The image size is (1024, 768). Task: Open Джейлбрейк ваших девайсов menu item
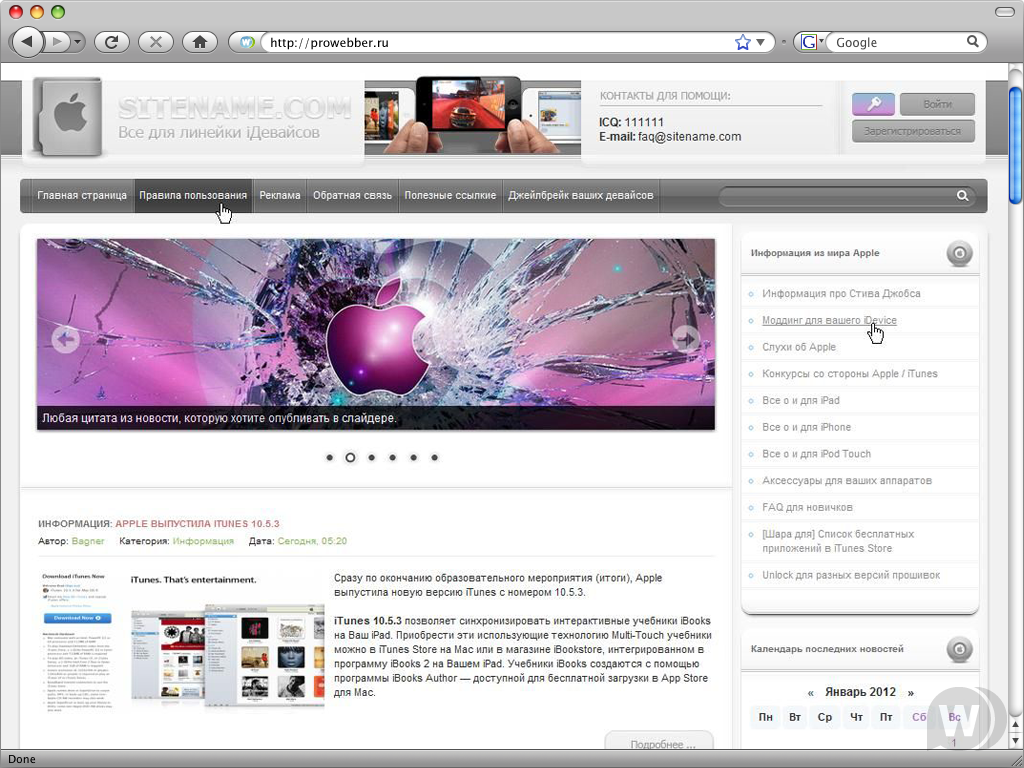[581, 195]
